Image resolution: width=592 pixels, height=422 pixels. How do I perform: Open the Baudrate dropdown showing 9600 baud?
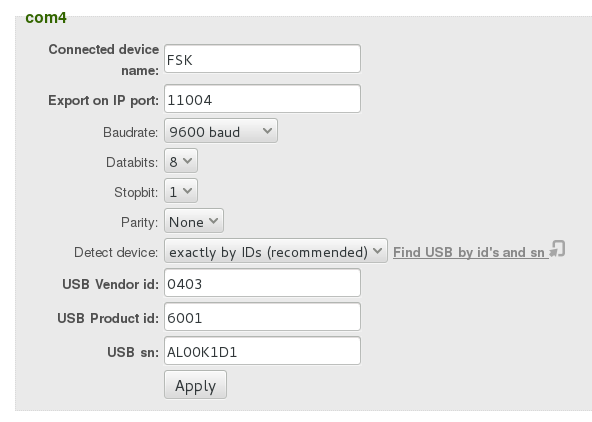tap(221, 131)
